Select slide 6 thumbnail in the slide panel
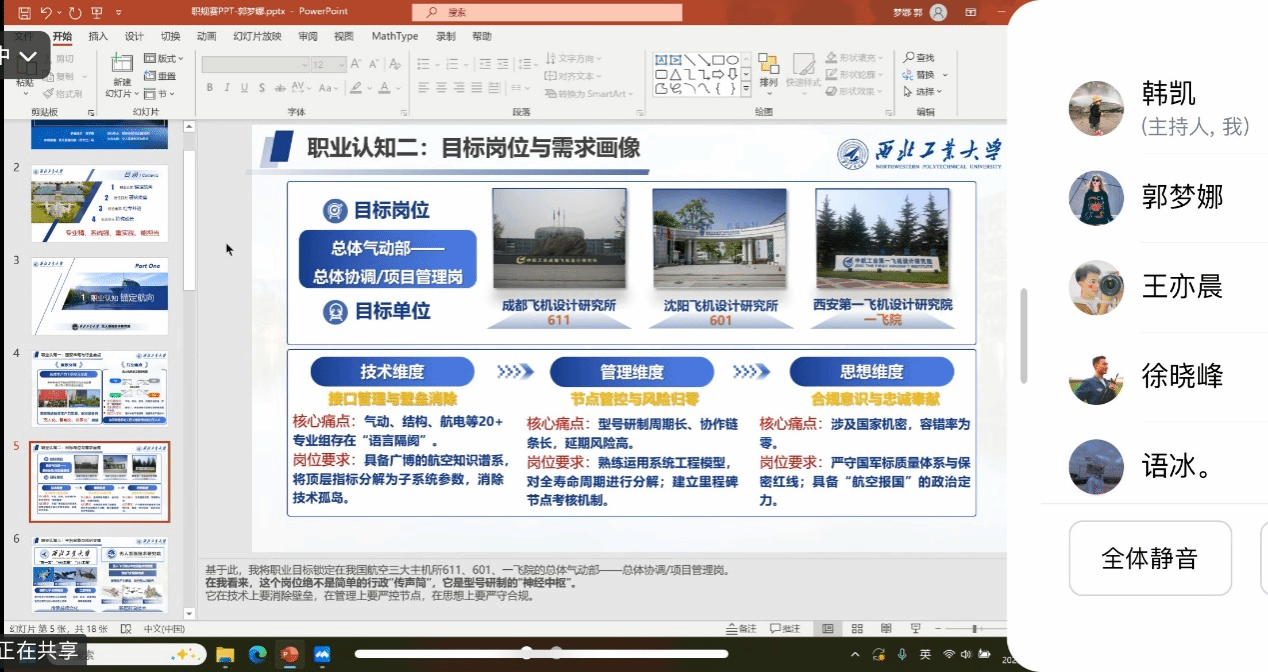Image resolution: width=1268 pixels, height=672 pixels. coord(100,575)
